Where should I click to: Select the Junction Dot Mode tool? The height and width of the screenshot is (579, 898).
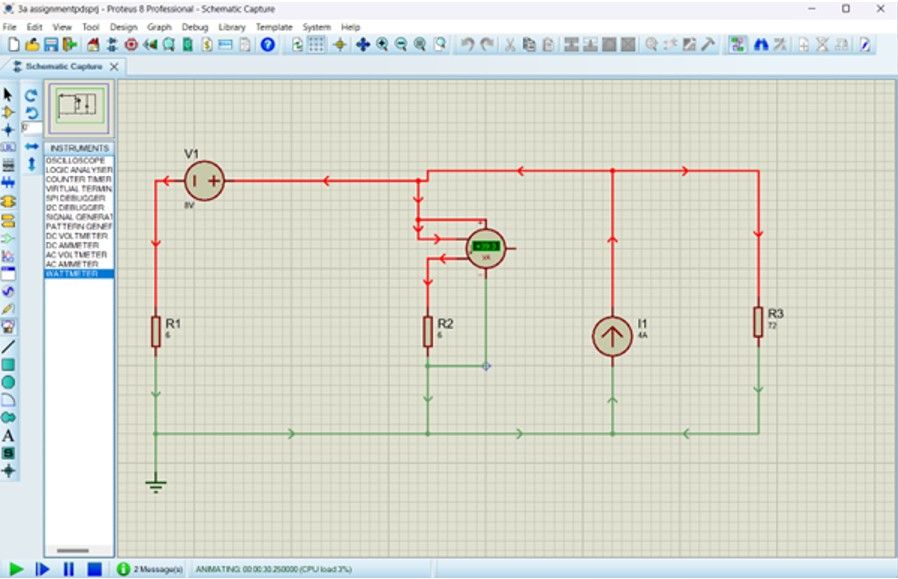click(8, 130)
